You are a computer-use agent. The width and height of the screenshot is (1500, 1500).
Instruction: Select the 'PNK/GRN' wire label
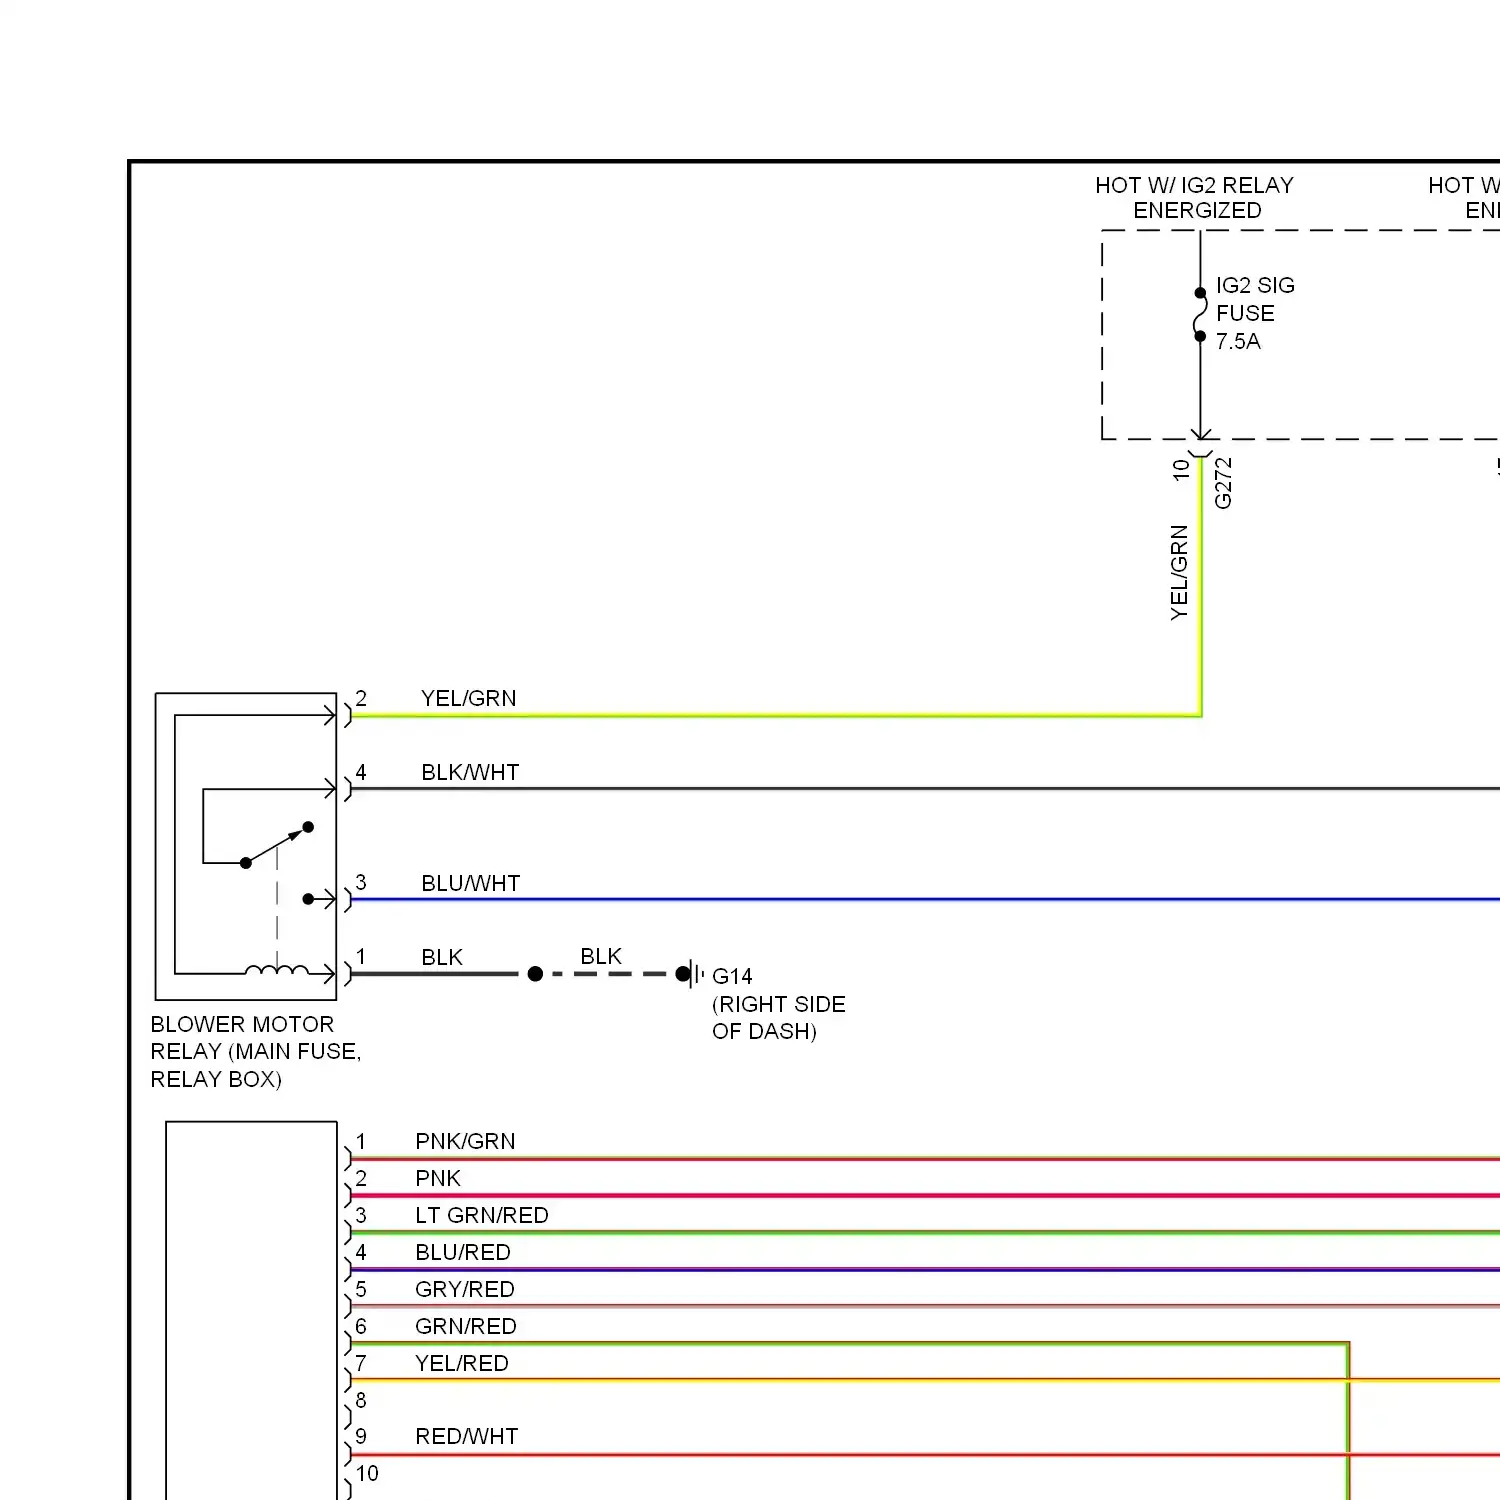[x=465, y=1141]
